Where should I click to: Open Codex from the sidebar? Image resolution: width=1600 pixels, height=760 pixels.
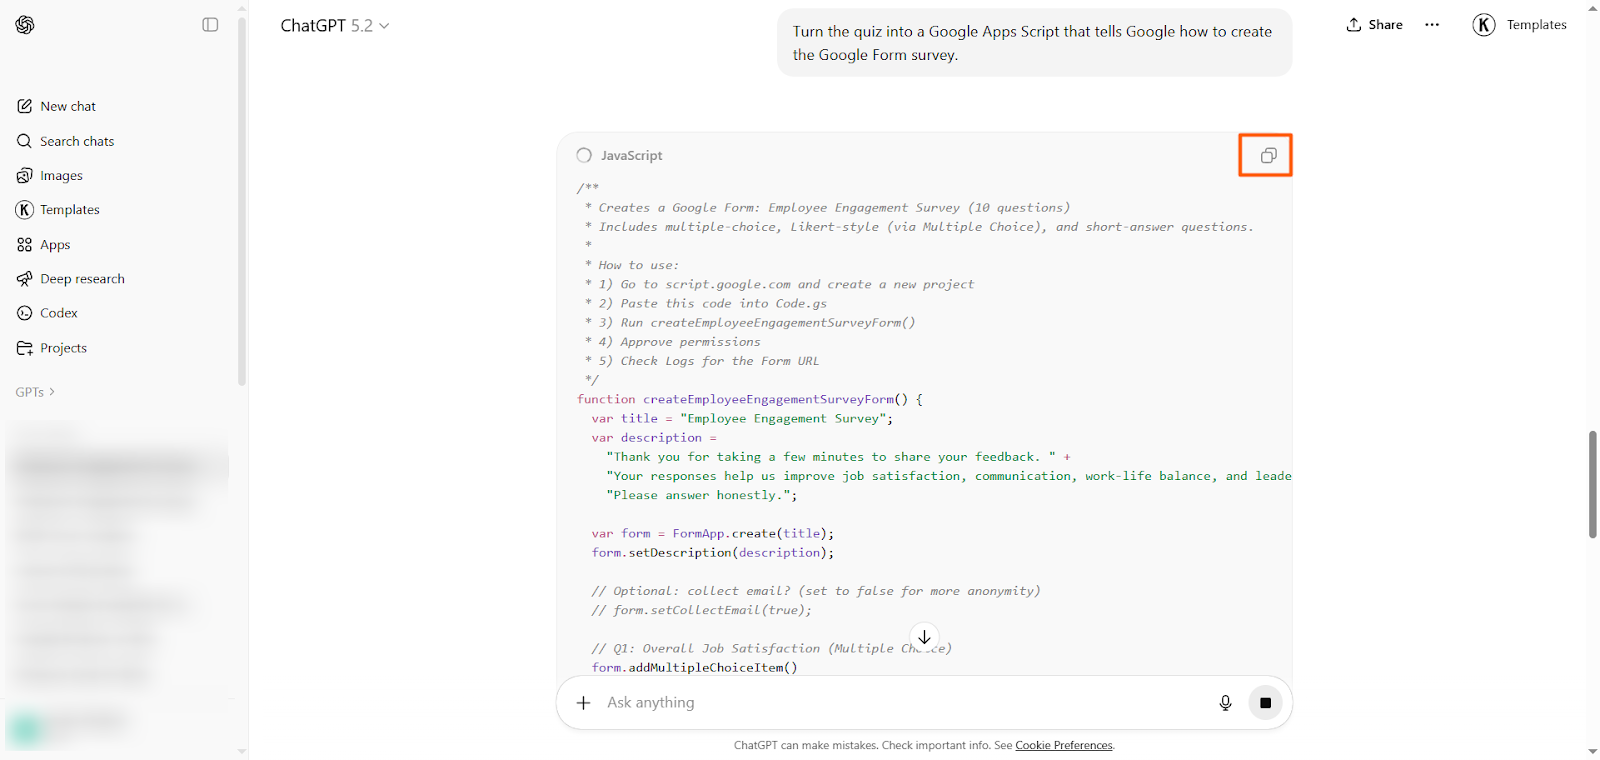58,313
